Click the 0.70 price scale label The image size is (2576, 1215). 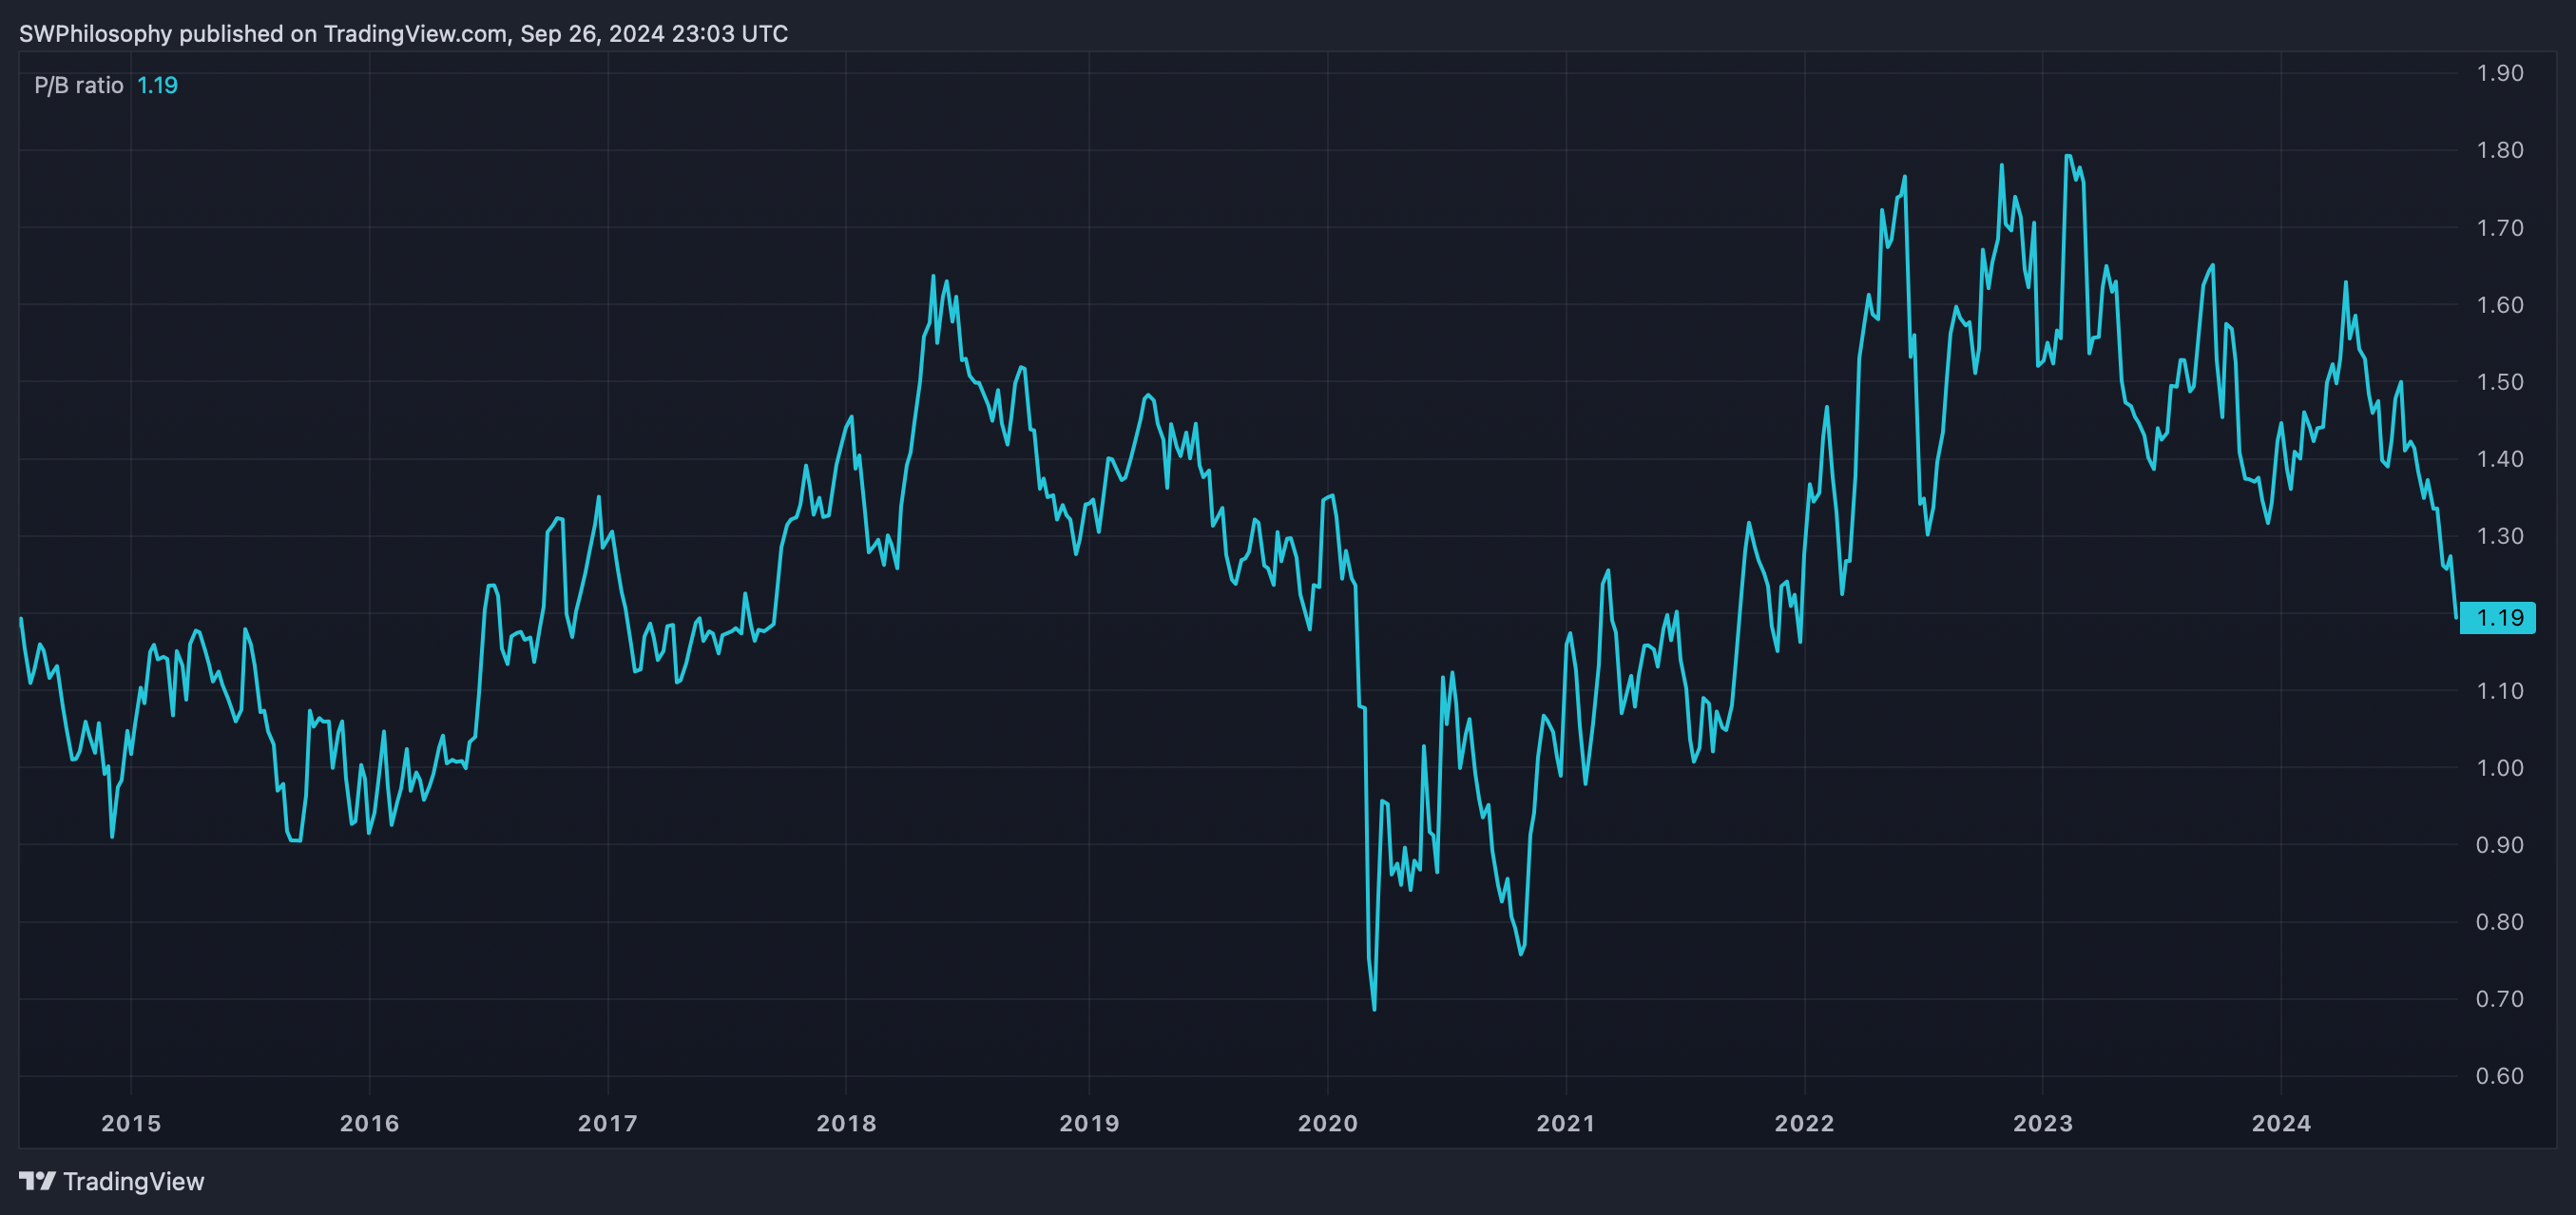[x=2499, y=999]
